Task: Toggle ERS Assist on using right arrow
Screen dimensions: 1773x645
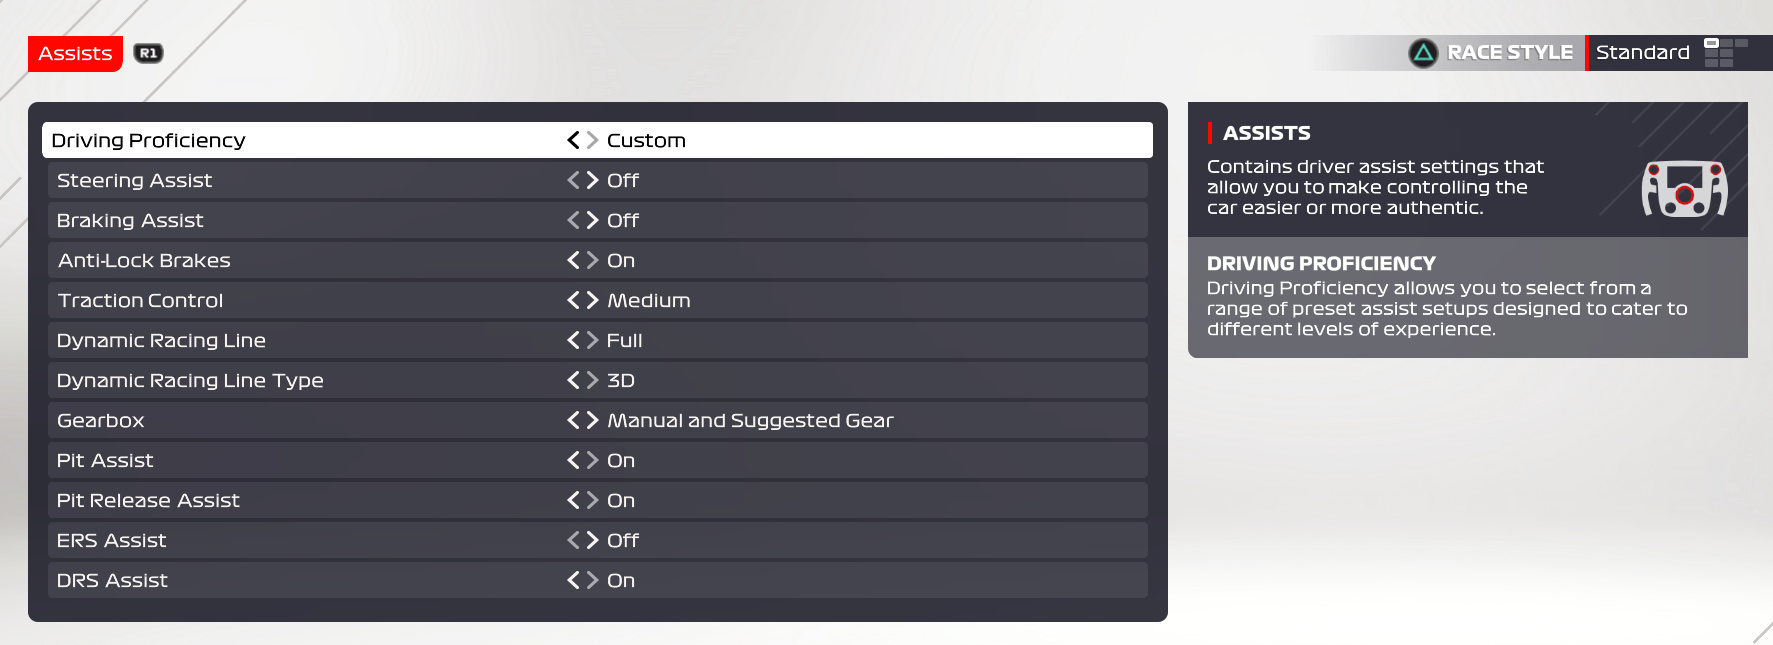Action: point(593,540)
